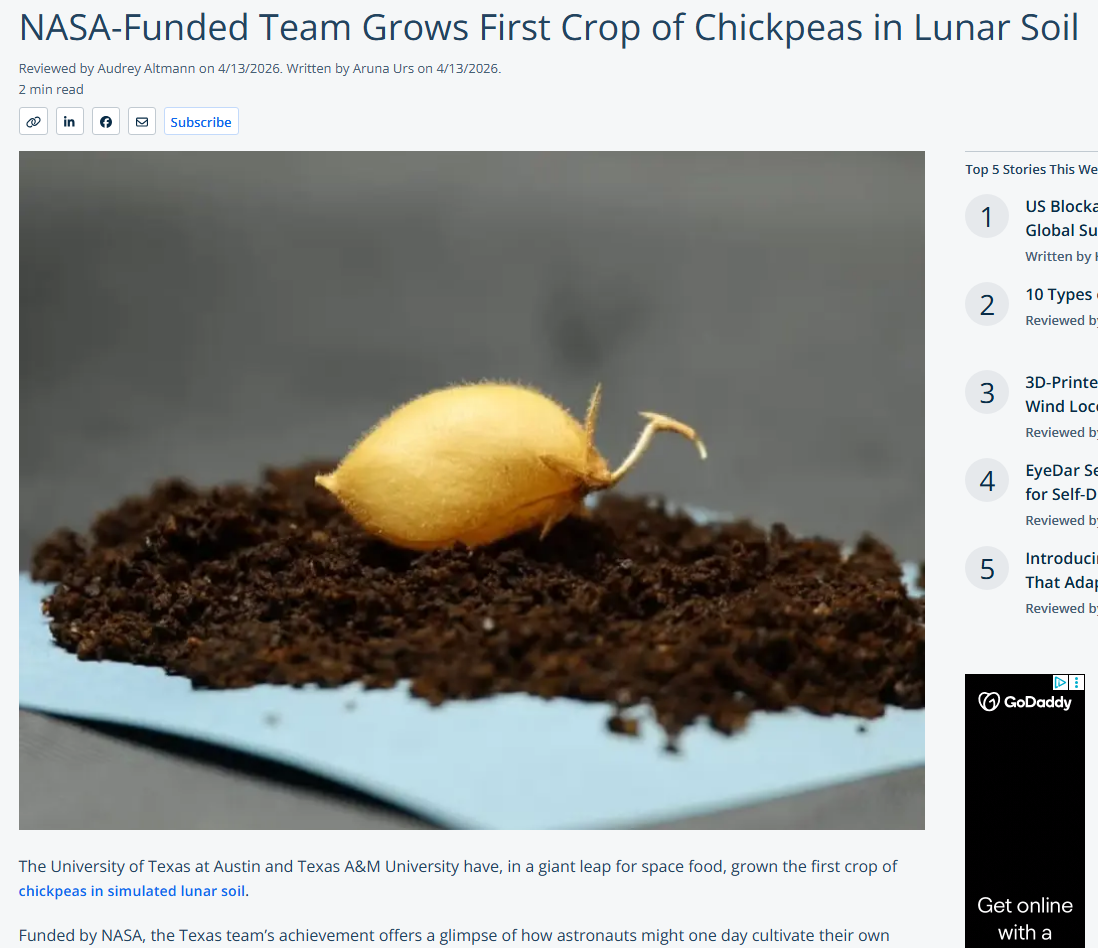The width and height of the screenshot is (1098, 948).
Task: Open the '10 Types' story link
Action: click(x=1062, y=295)
